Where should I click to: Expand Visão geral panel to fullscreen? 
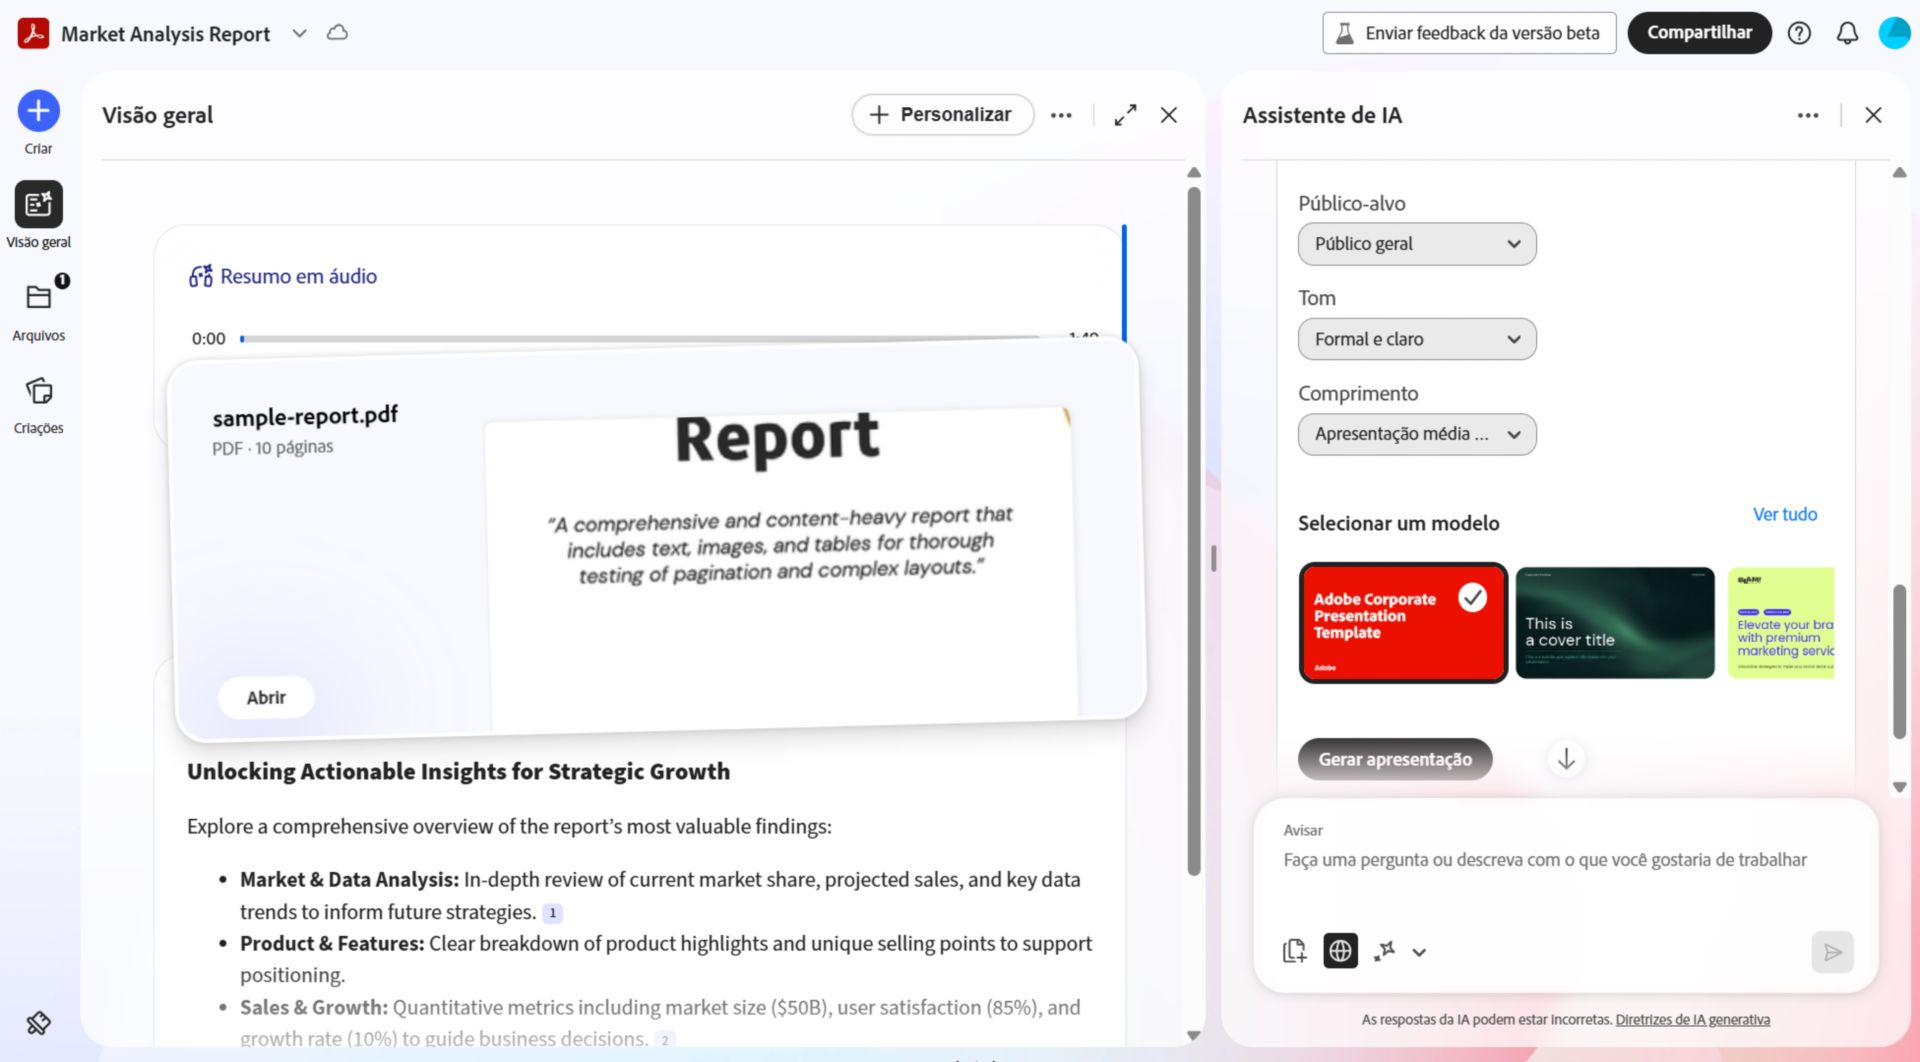pos(1125,115)
